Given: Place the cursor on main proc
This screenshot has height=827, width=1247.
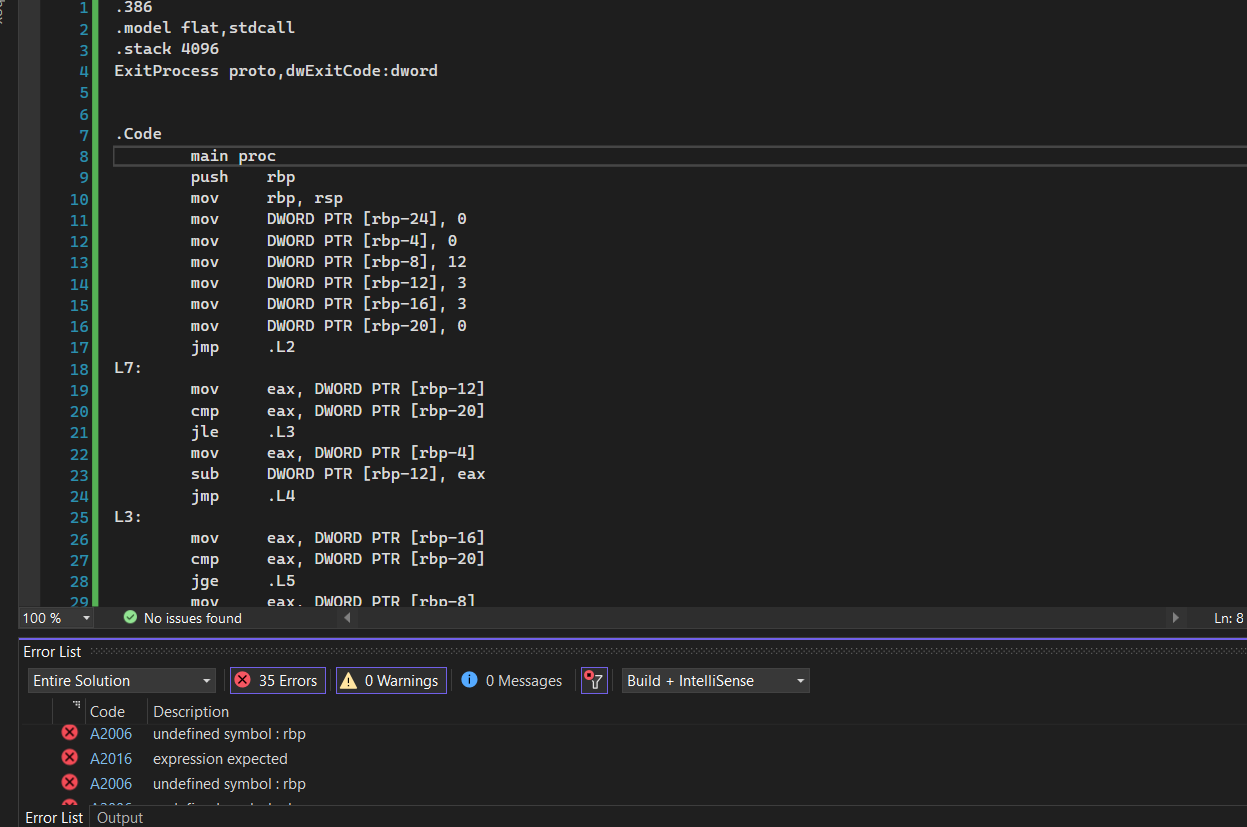Looking at the screenshot, I should pyautogui.click(x=233, y=156).
